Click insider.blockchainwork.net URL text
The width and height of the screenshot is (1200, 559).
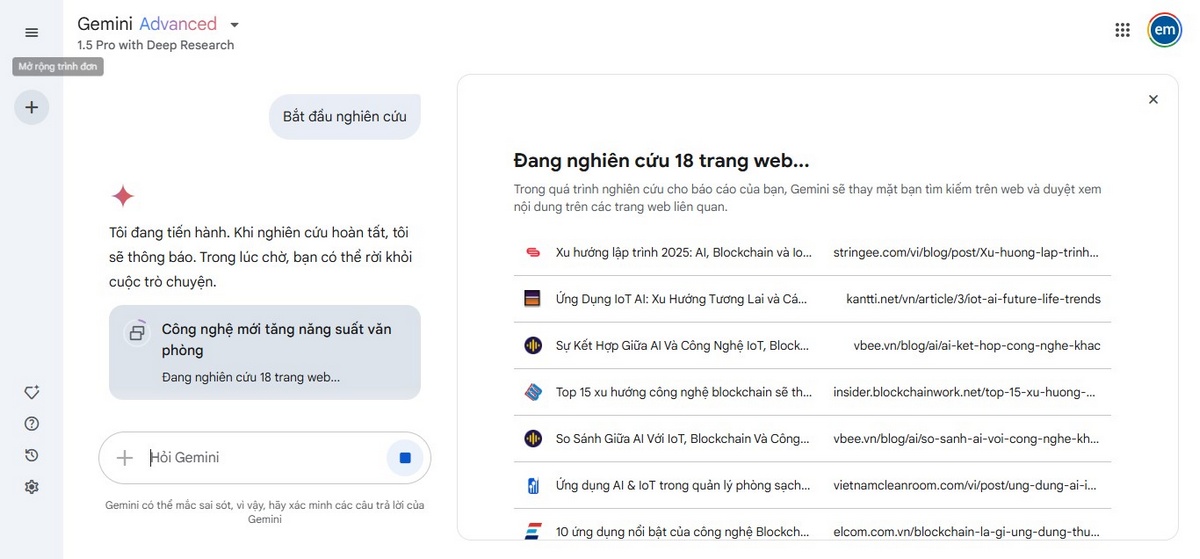pos(965,392)
